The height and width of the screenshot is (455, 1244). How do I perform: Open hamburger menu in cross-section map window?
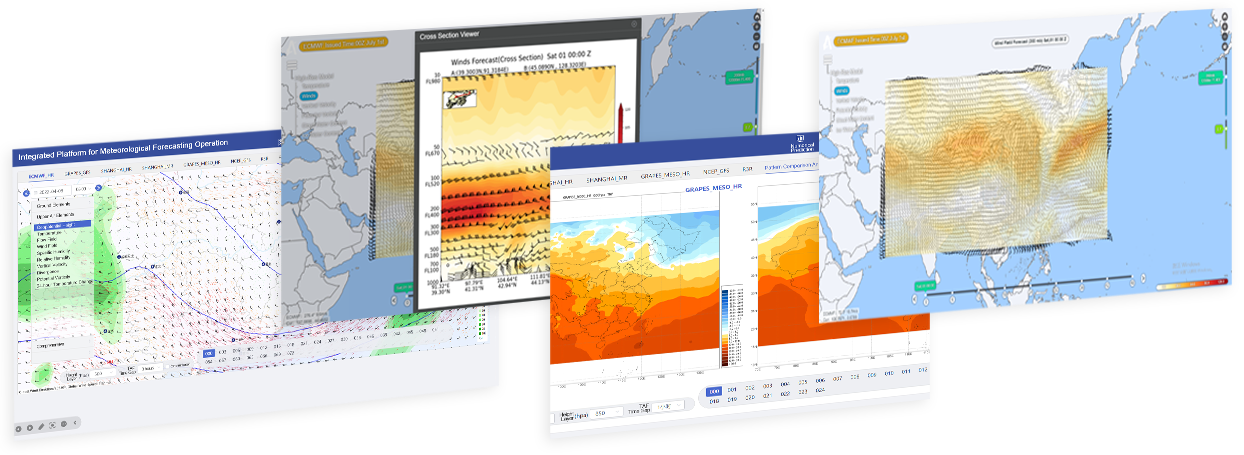click(x=292, y=65)
